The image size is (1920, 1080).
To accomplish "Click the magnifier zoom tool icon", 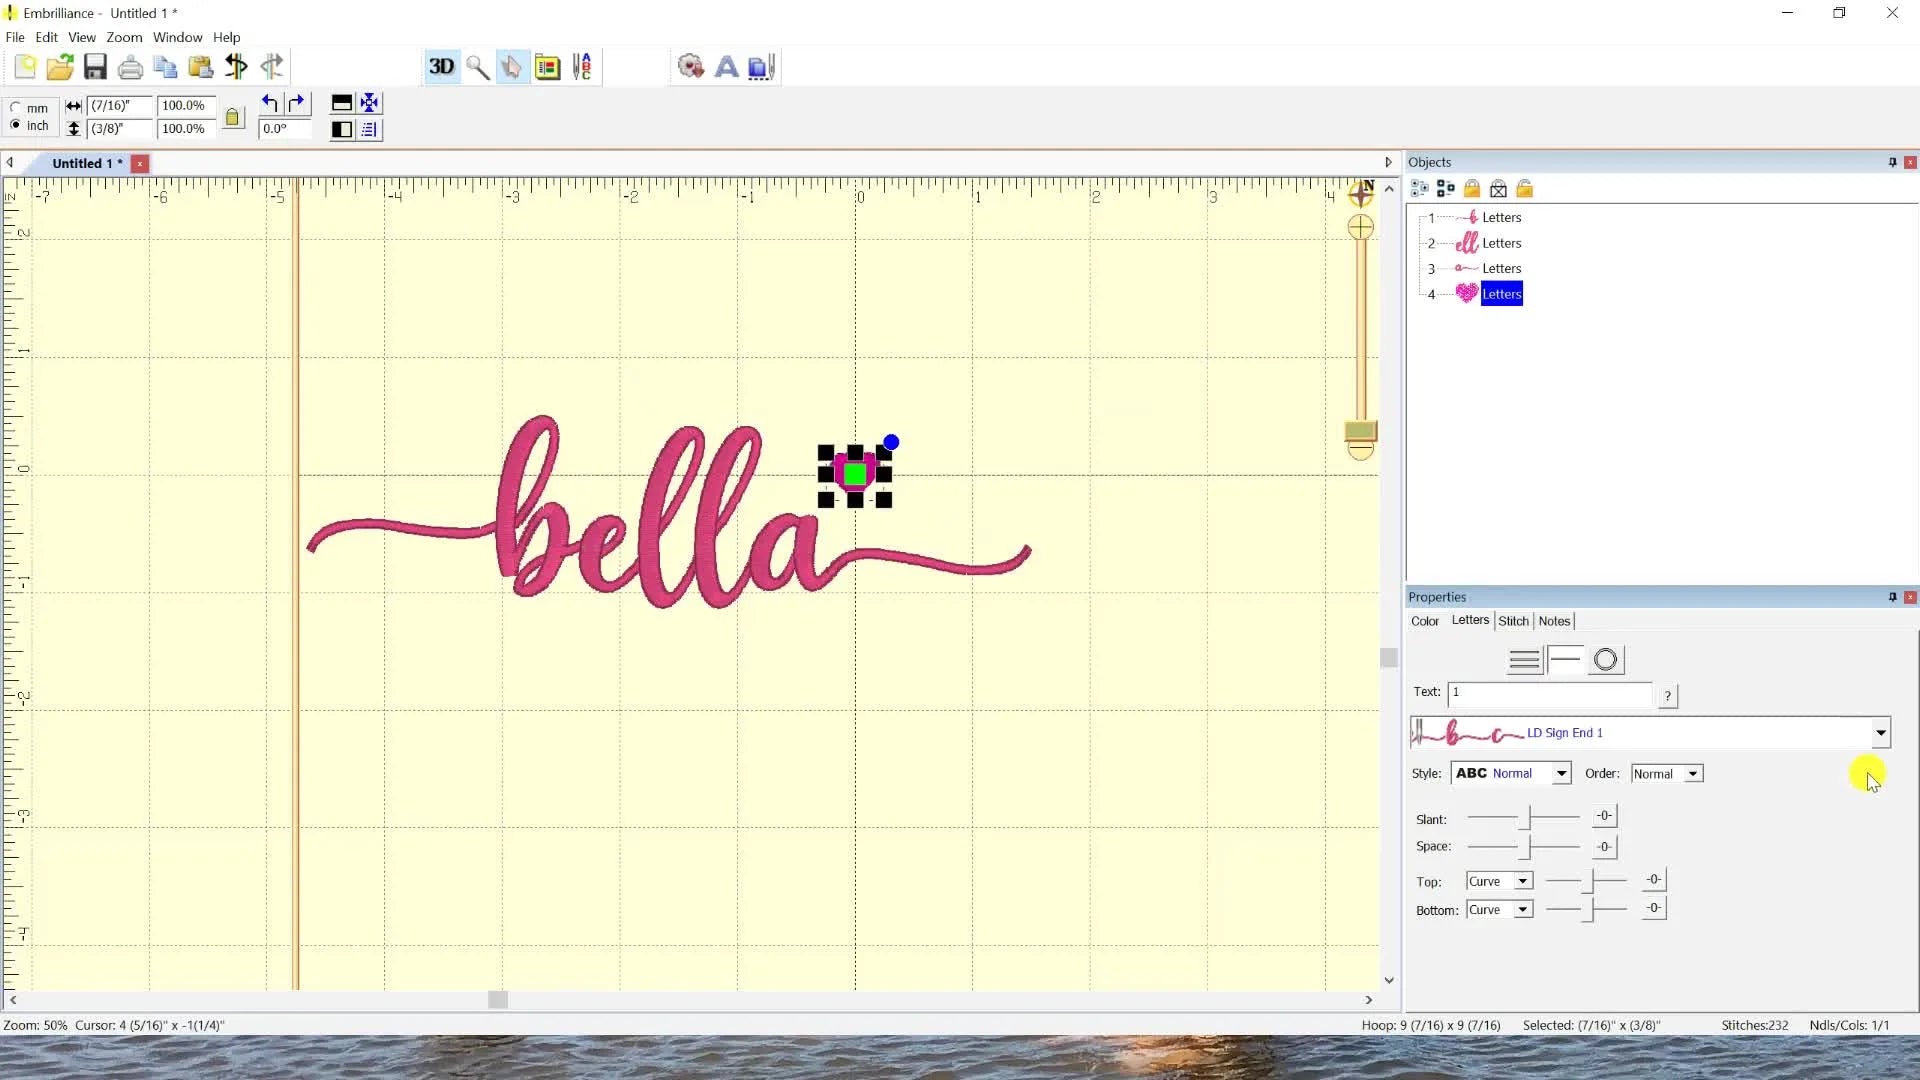I will [x=478, y=66].
